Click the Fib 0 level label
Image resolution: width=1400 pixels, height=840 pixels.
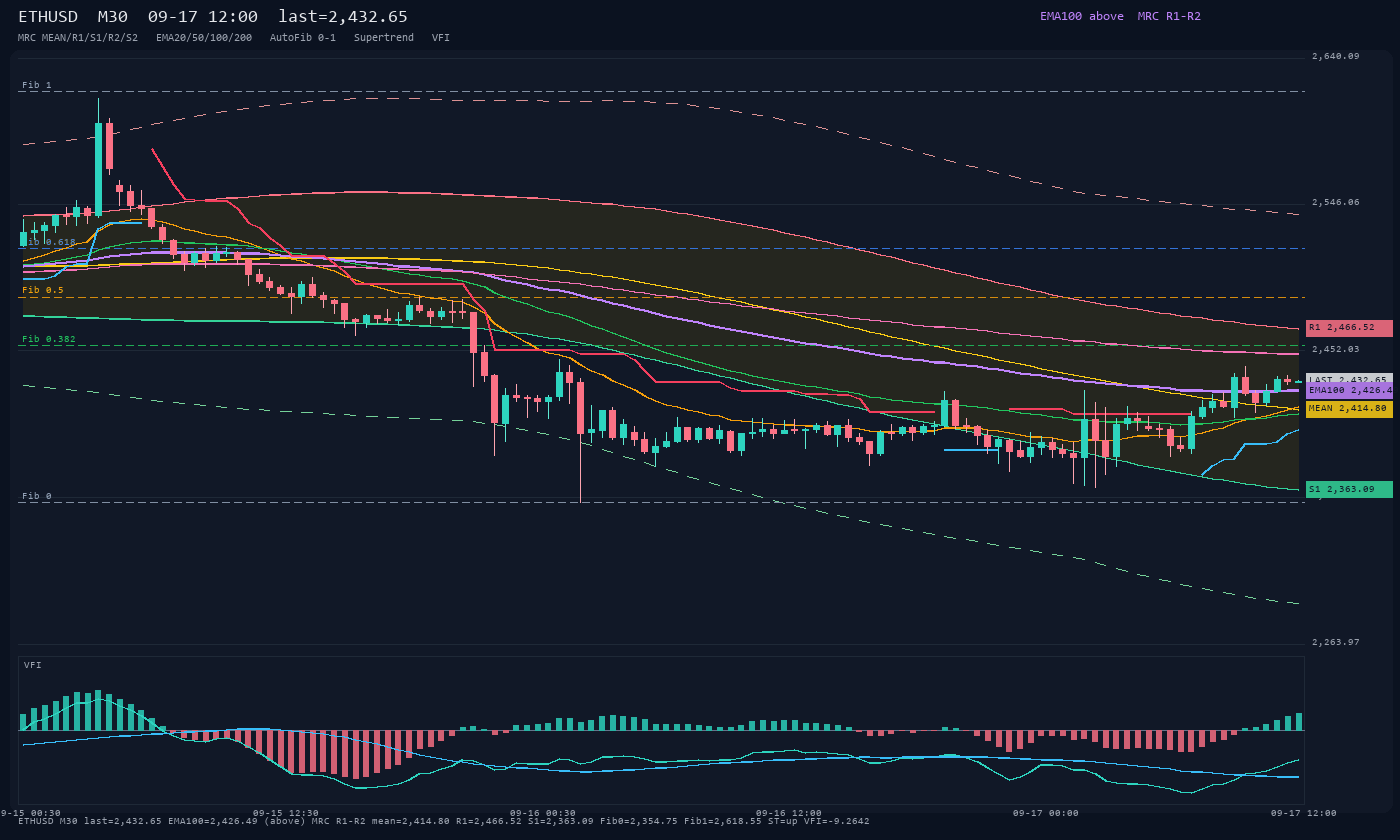[x=37, y=496]
